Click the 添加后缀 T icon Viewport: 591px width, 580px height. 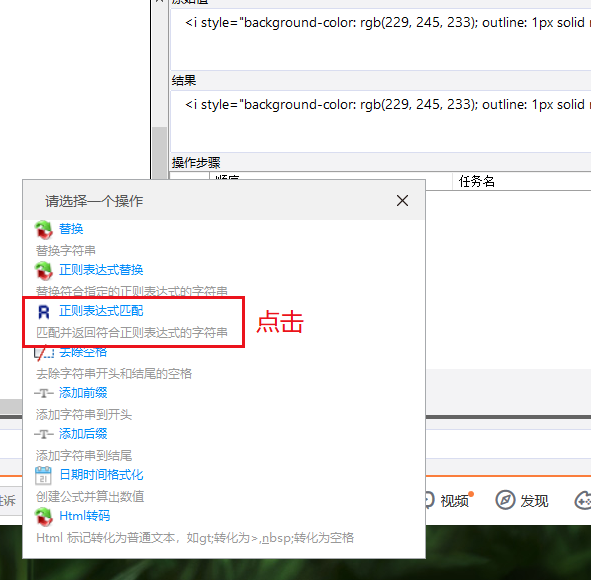(x=44, y=434)
